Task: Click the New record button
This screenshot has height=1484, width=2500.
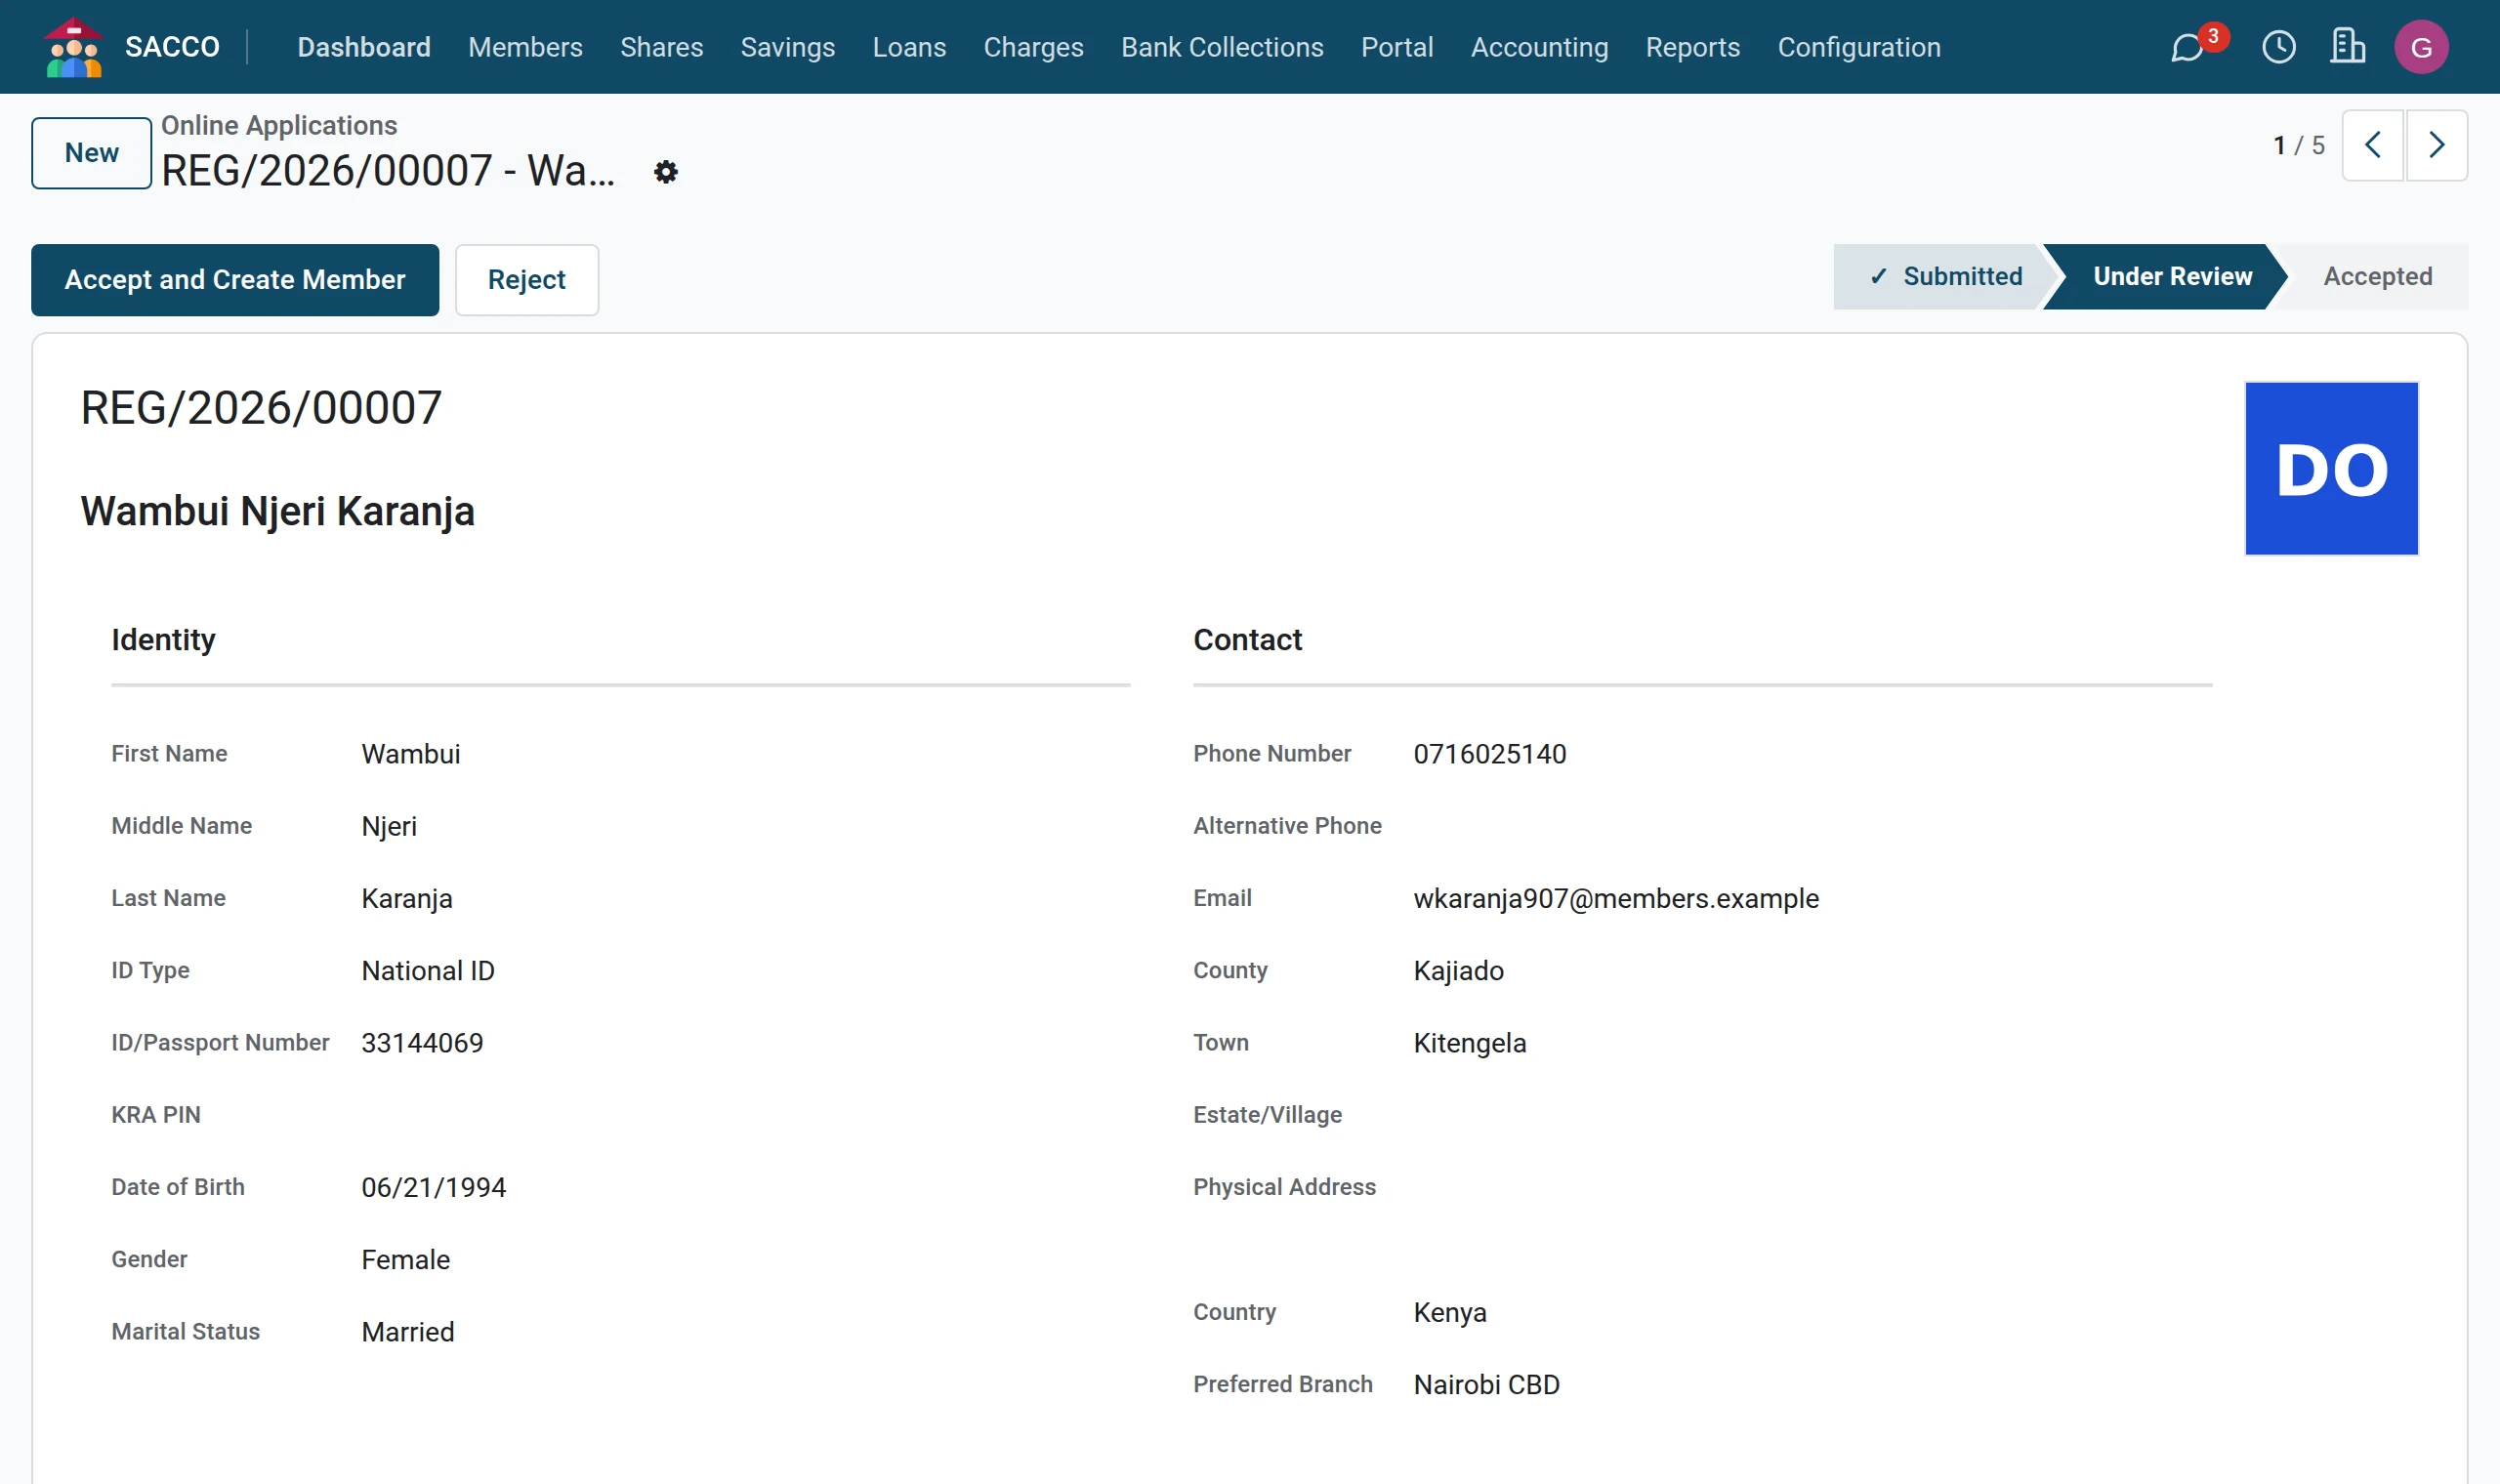Action: [x=91, y=153]
